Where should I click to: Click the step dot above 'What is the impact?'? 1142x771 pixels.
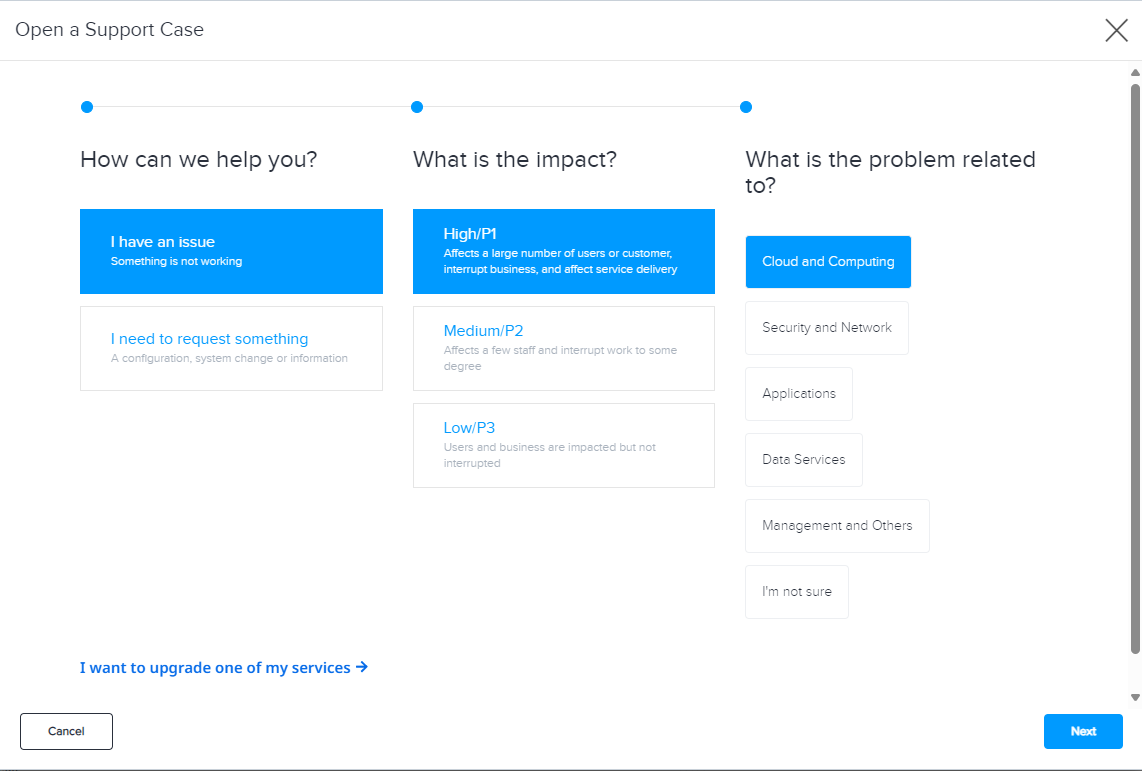pos(417,107)
